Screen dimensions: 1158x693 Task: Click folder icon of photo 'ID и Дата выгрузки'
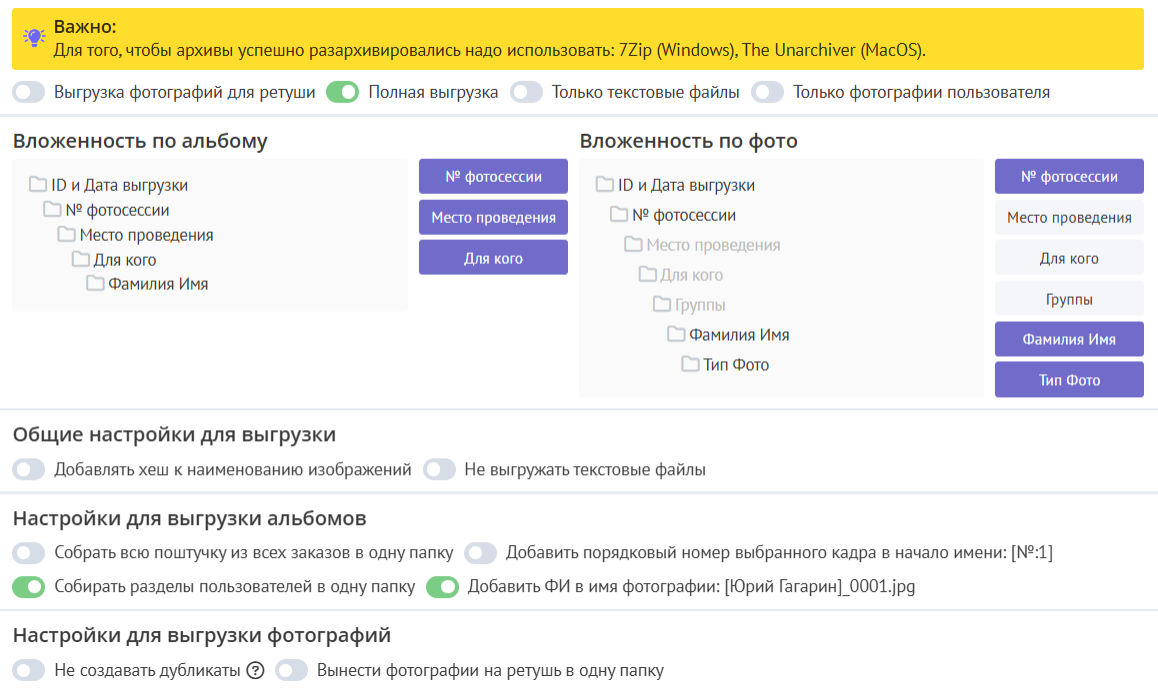point(604,185)
